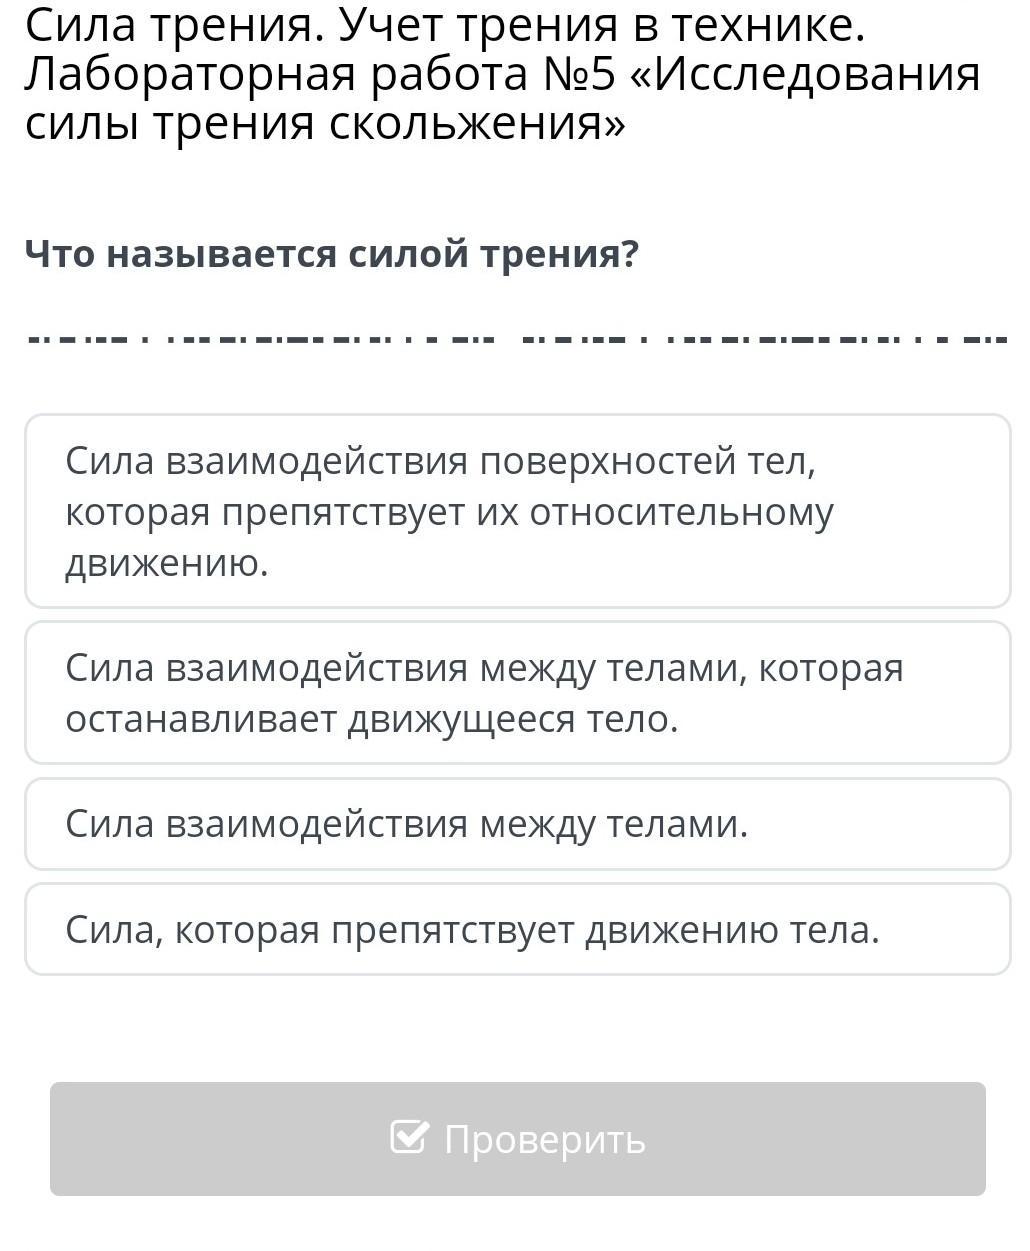Click 'силы трения скольжения»' heading line
Viewport: 1030px width, 1251px height.
point(325,124)
